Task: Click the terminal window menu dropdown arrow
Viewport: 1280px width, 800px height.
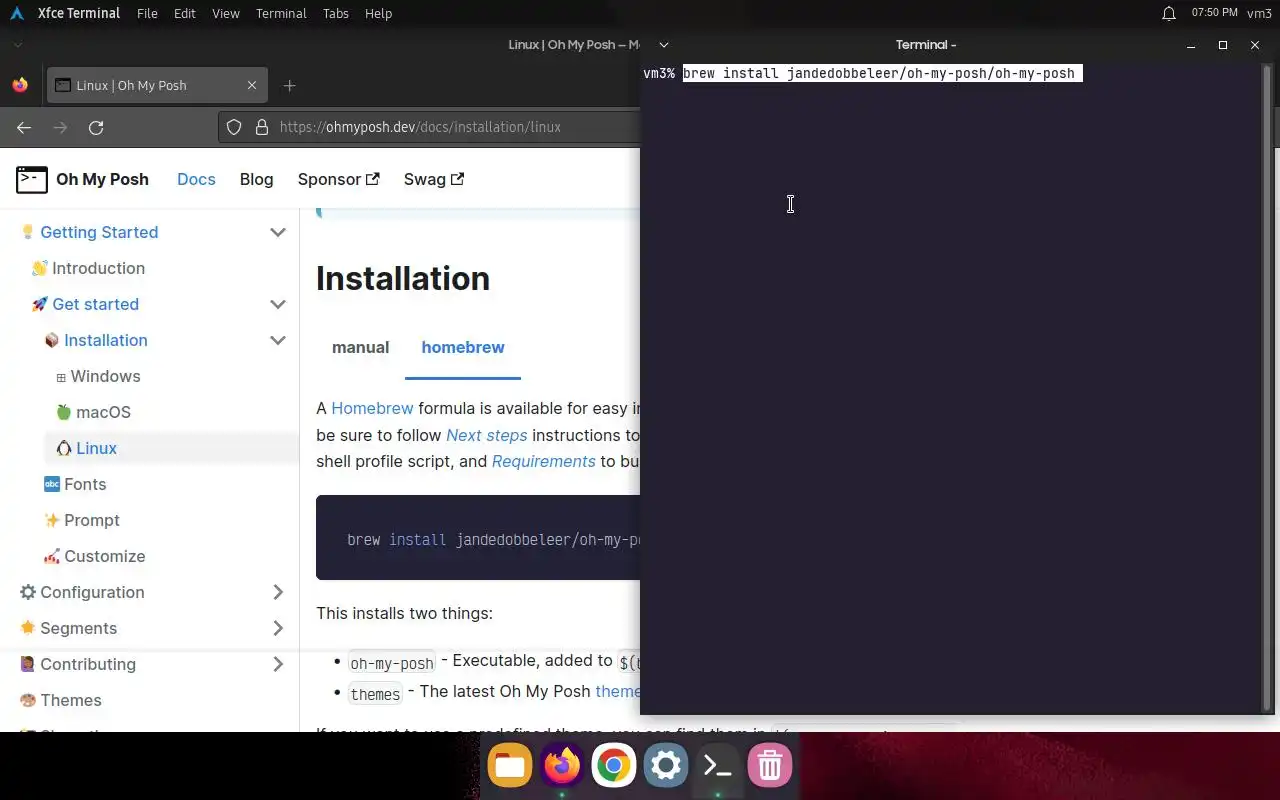Action: [x=663, y=45]
